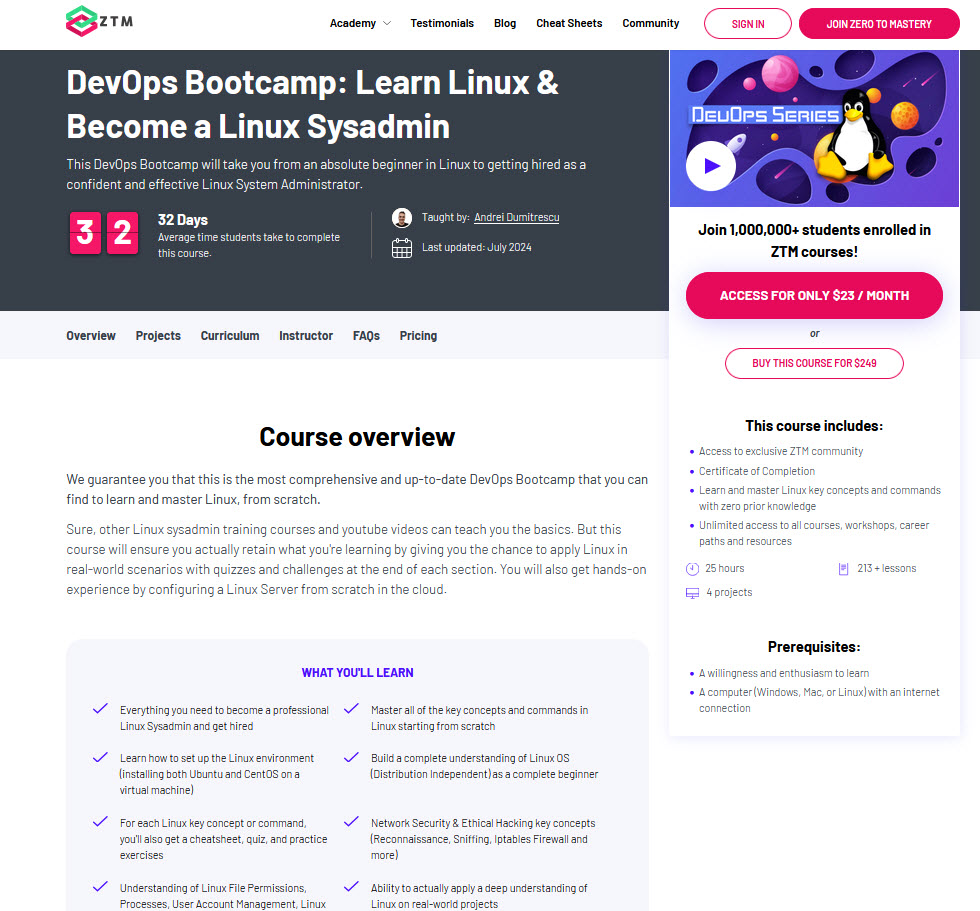Click the What You'll Learn heading
Screen dimensions: 980x911
click(x=358, y=673)
